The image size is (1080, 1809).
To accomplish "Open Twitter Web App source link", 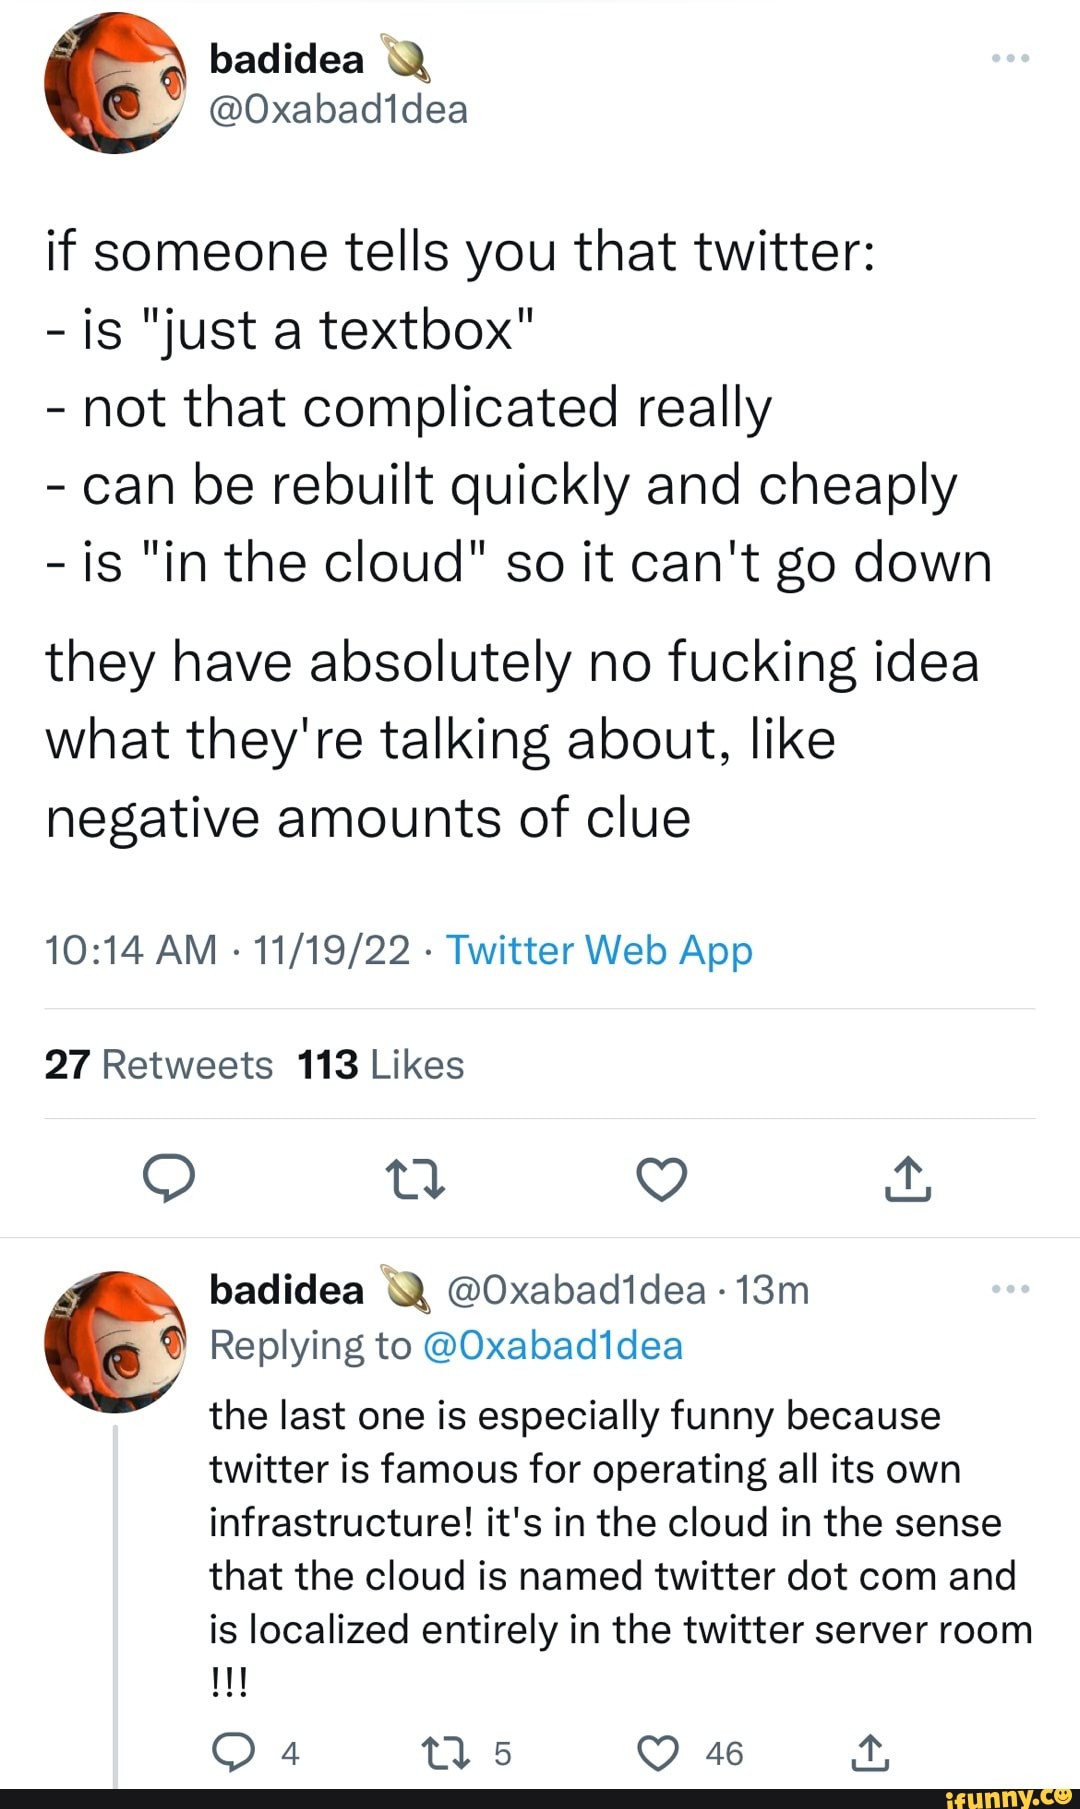I will click(598, 950).
